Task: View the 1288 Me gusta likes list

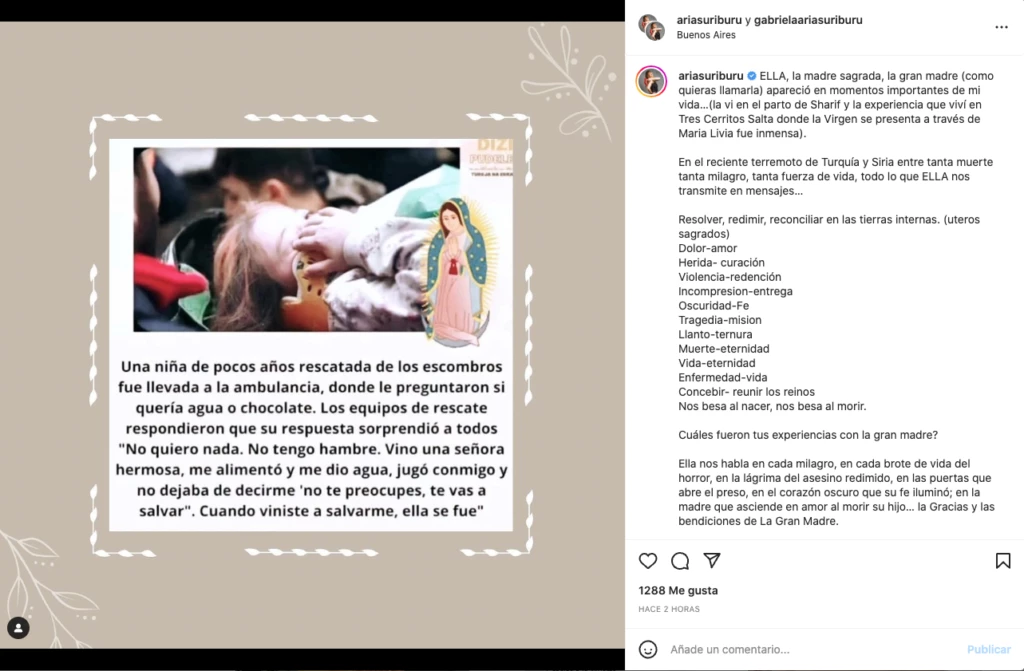Action: (x=678, y=590)
